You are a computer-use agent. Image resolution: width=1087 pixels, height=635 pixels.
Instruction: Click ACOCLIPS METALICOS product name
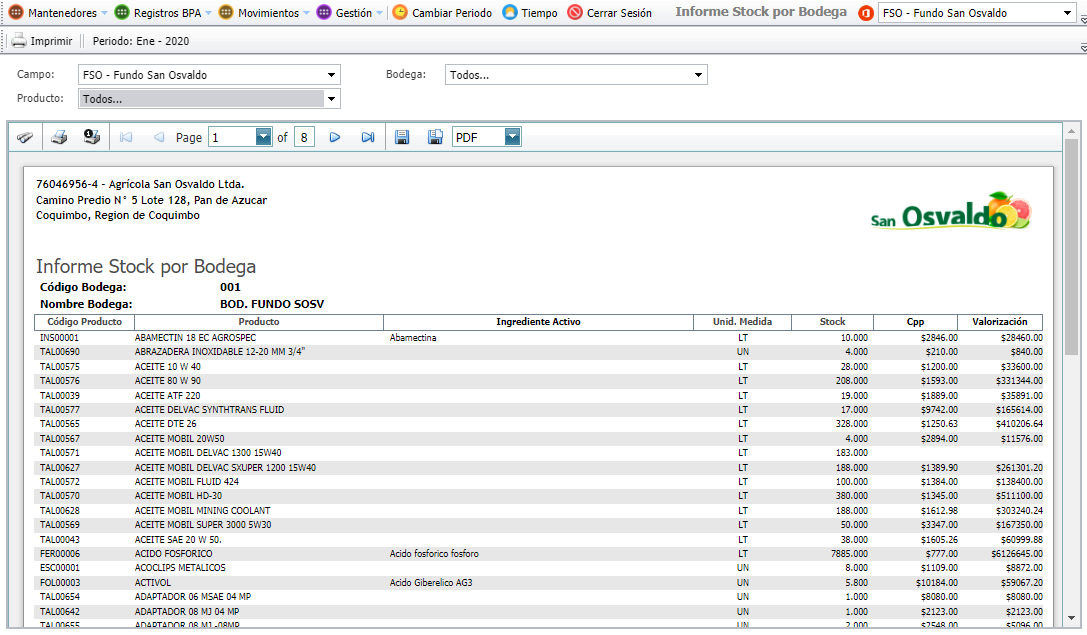tap(180, 568)
